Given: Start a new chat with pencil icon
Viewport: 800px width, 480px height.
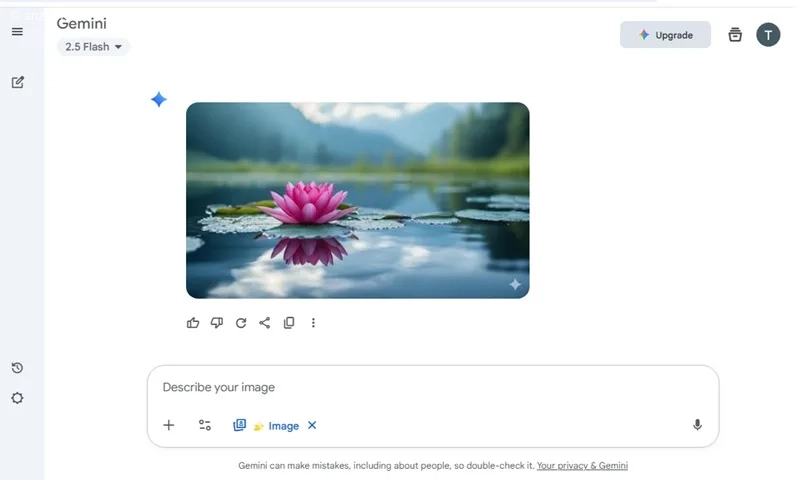Looking at the screenshot, I should pyautogui.click(x=18, y=82).
